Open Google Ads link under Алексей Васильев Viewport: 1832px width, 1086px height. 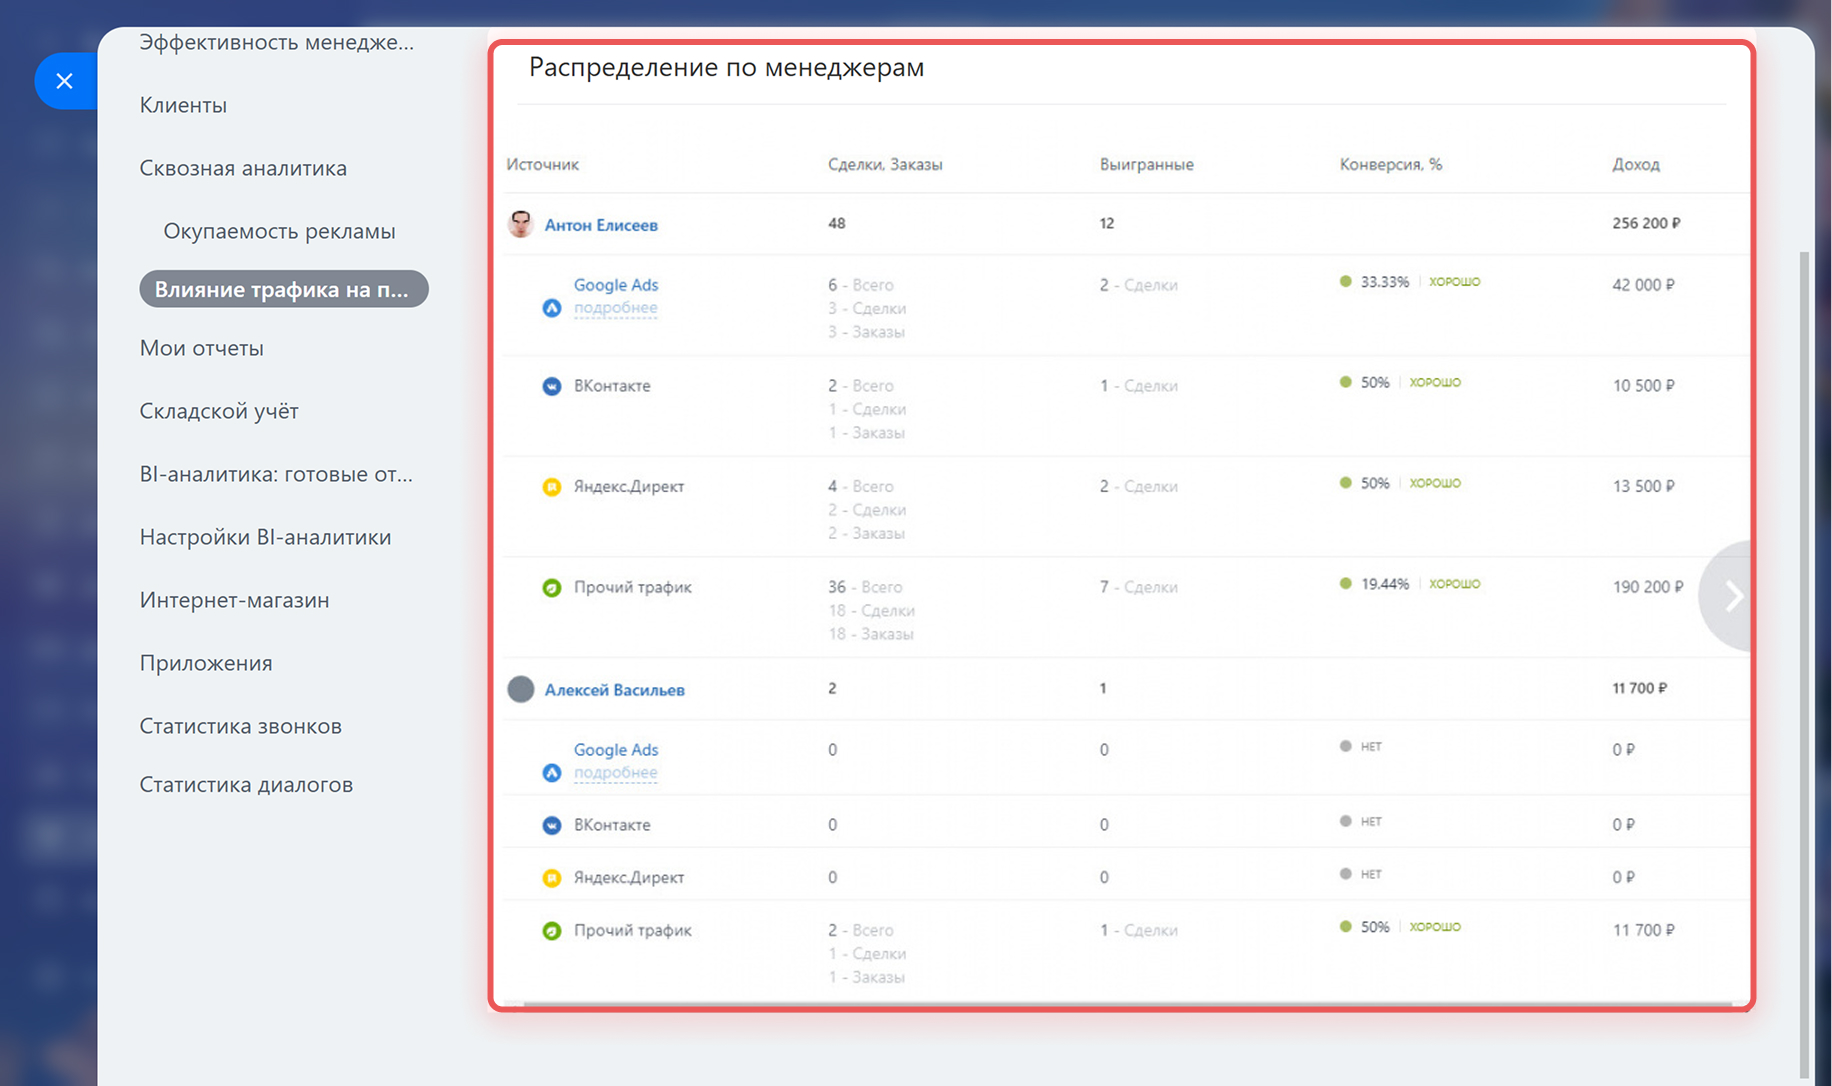[x=616, y=750]
